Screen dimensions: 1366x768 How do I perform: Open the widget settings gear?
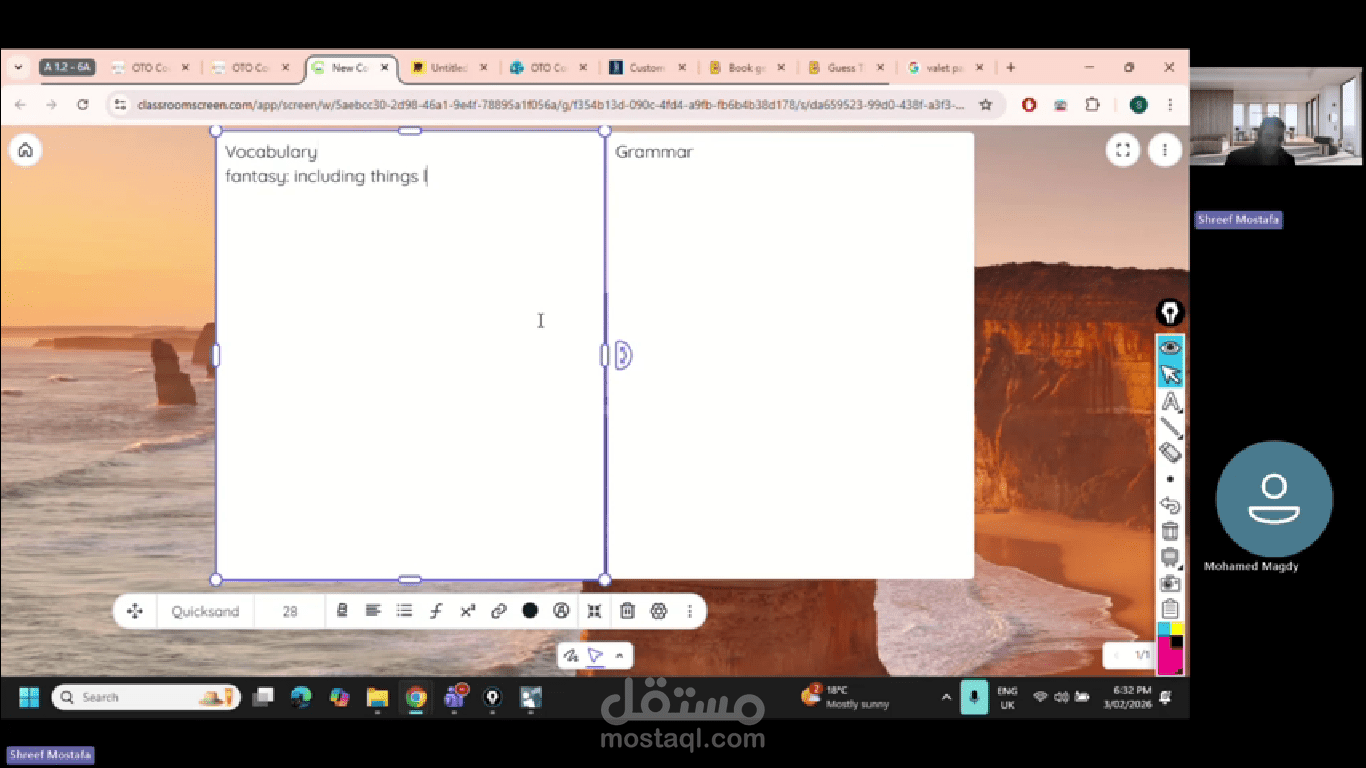pos(658,611)
